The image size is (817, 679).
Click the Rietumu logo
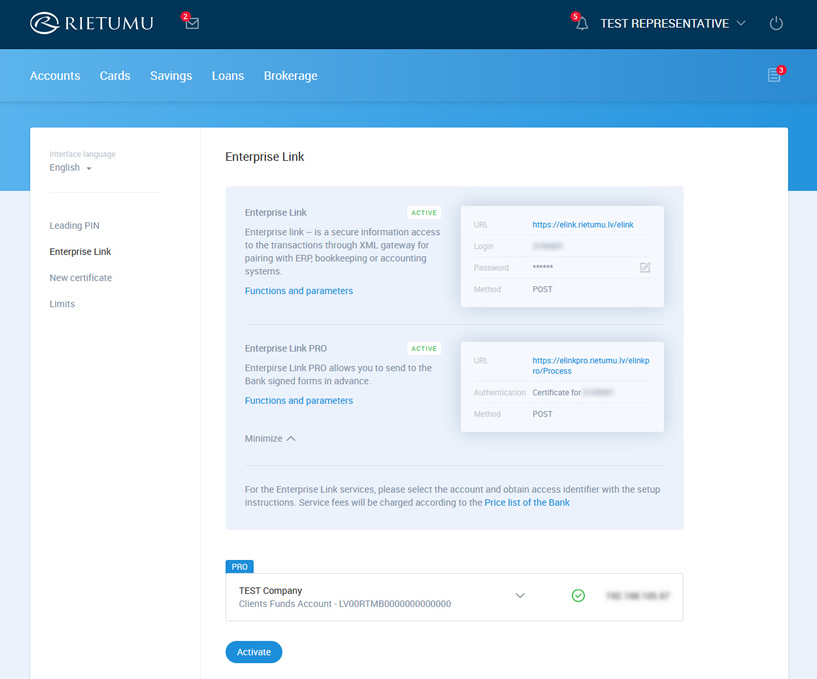90,22
